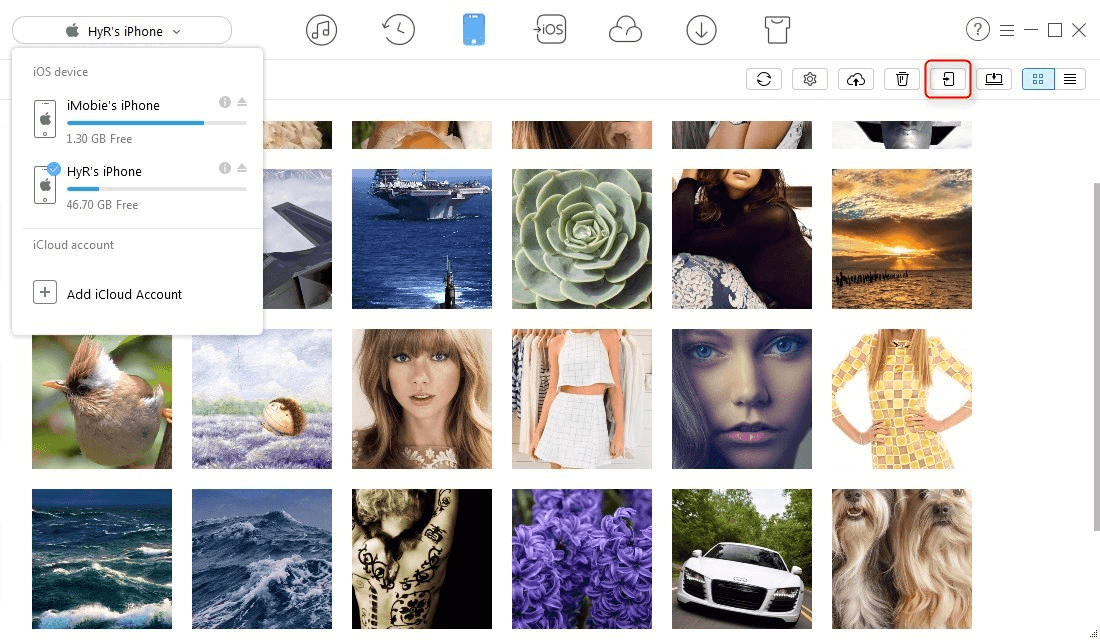Send photos to computer button
The height and width of the screenshot is (640, 1100).
994,79
